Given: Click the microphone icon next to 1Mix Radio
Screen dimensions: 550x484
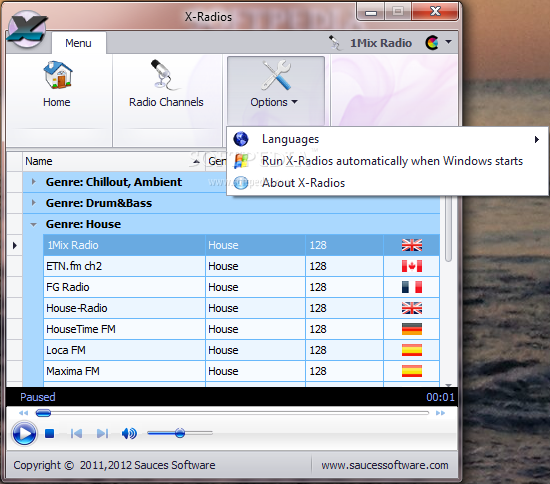Looking at the screenshot, I should pyautogui.click(x=334, y=43).
